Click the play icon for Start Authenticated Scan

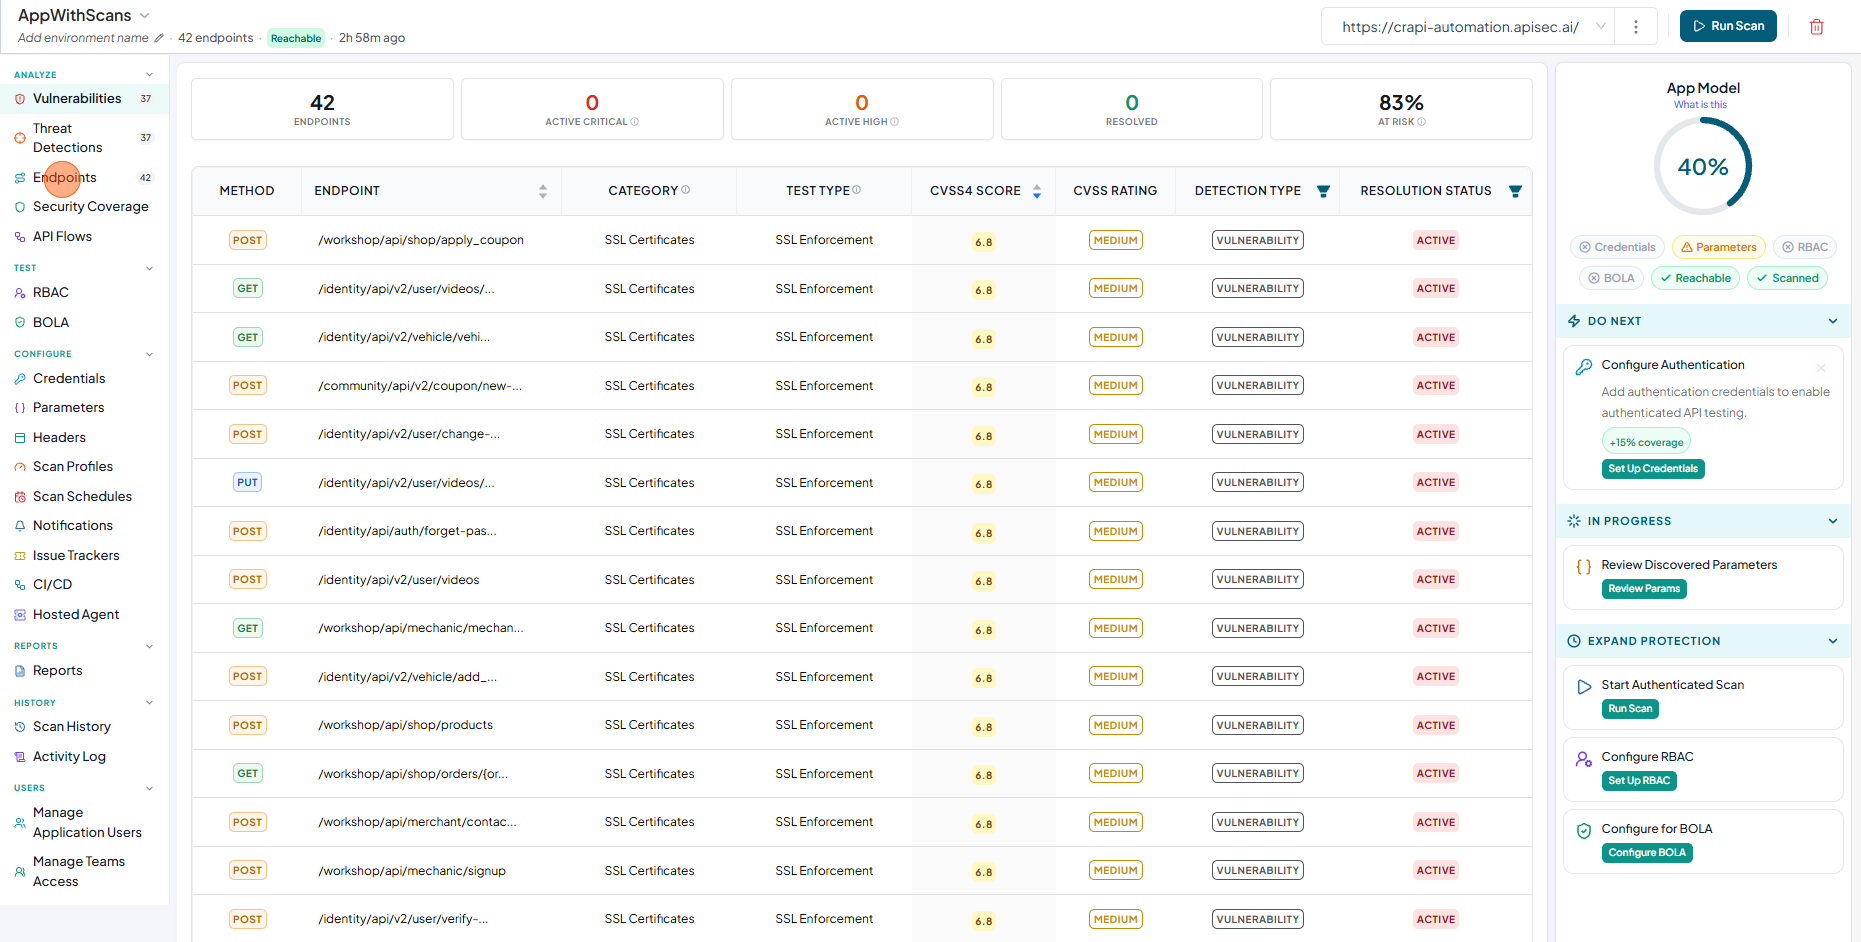click(x=1584, y=687)
